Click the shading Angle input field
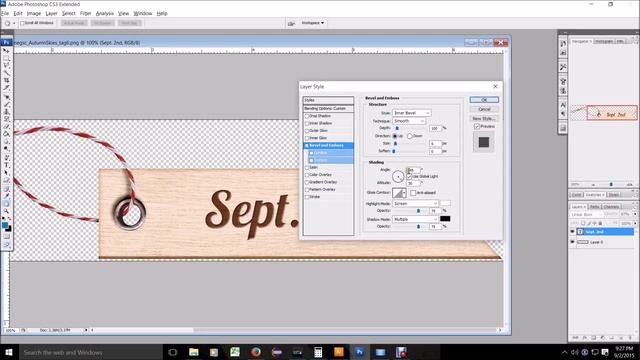 (x=413, y=169)
